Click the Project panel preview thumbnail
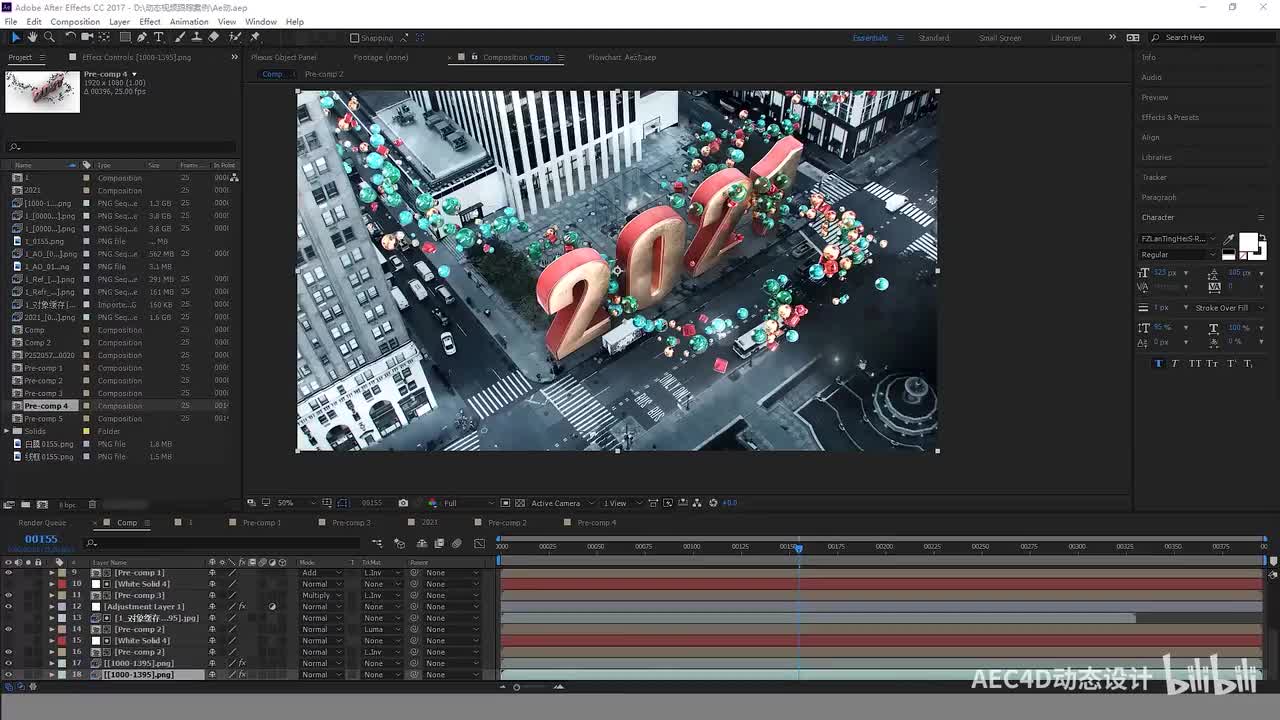The width and height of the screenshot is (1280, 720). [42, 91]
